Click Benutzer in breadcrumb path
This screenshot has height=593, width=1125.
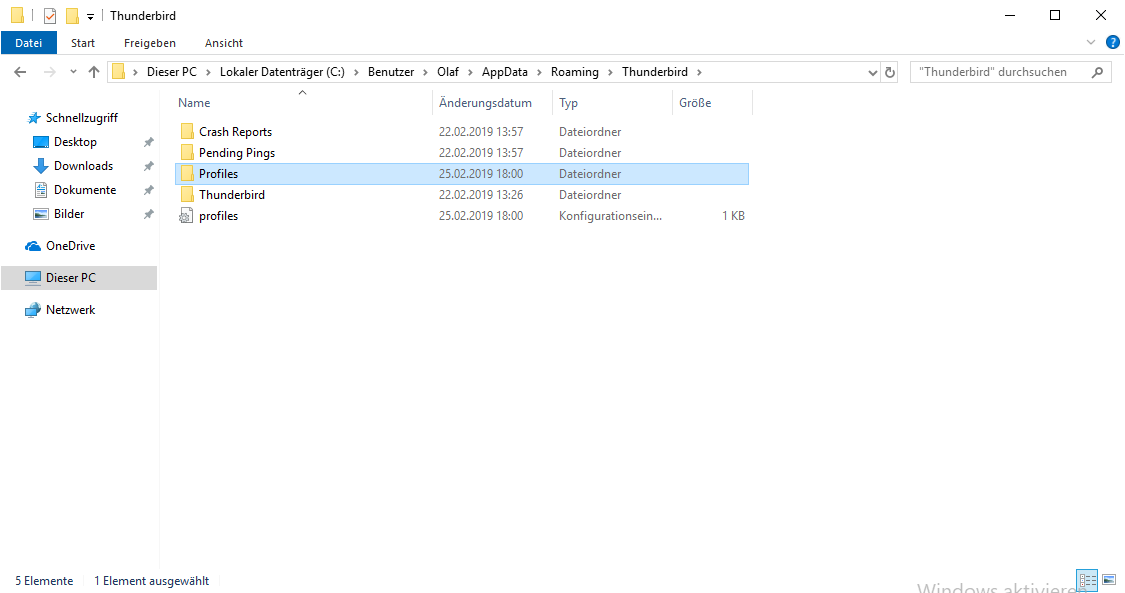point(391,72)
